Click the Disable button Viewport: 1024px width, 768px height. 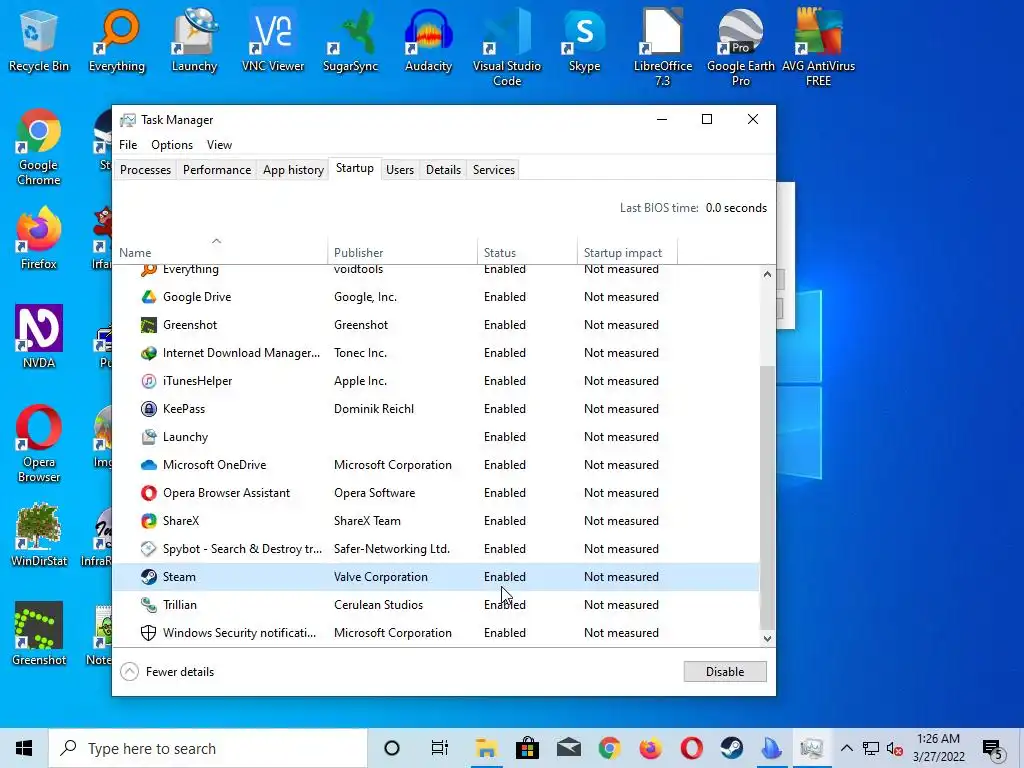point(725,672)
